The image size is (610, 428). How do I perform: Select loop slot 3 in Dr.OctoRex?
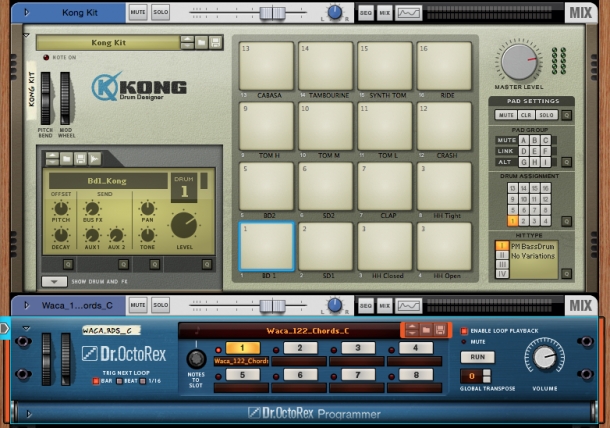[358, 348]
